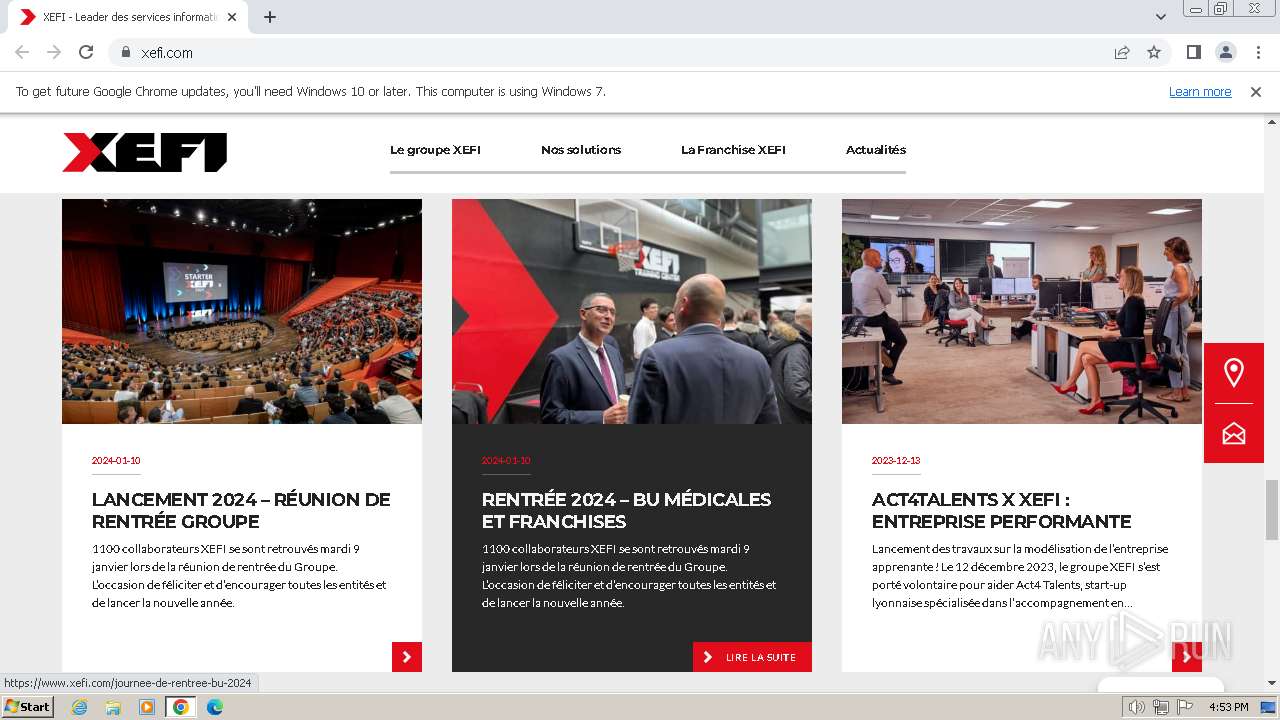Screen dimensions: 1280x720
Task: Click the auditorium conference photo
Action: tap(242, 311)
